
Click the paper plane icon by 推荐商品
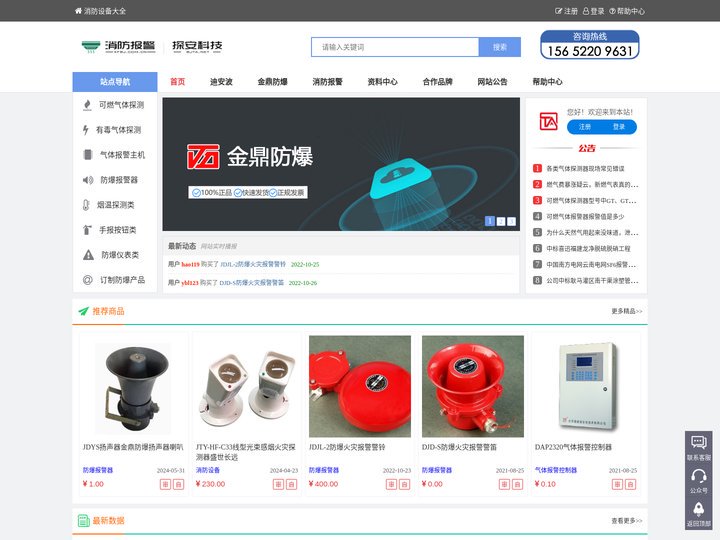click(84, 311)
